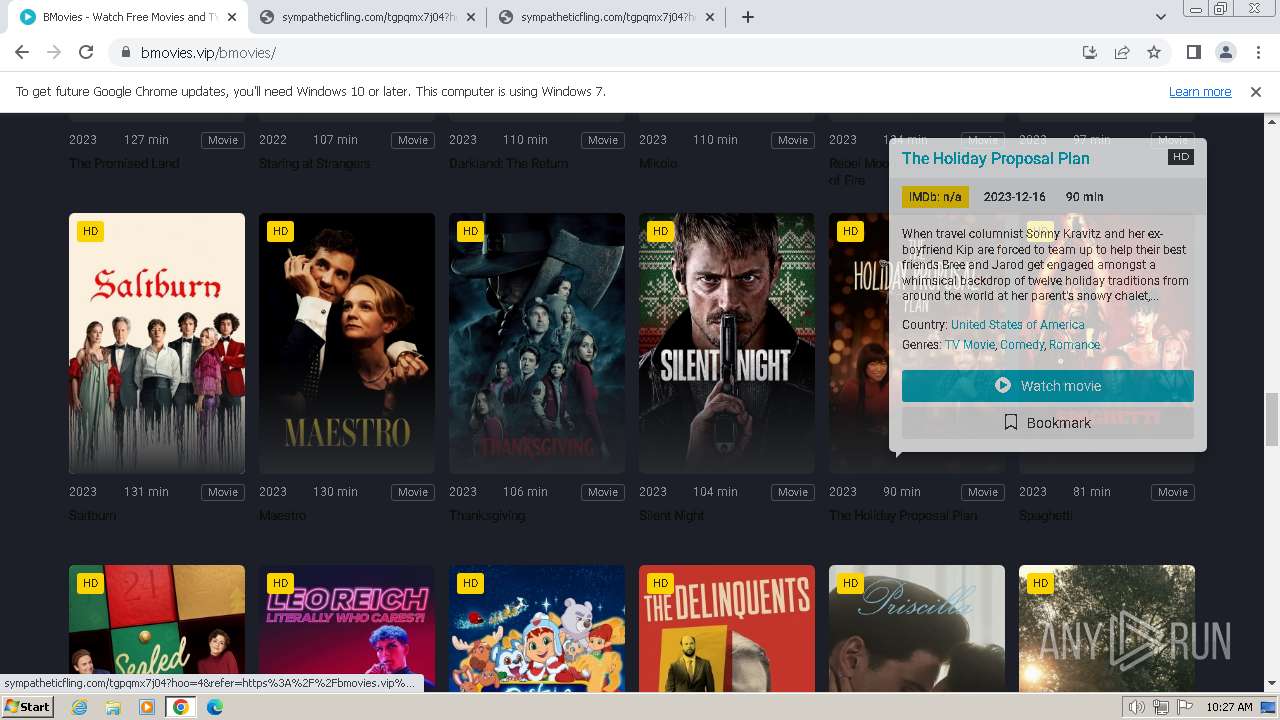Click The Promised Land title
This screenshot has height=720, width=1280.
coord(124,164)
